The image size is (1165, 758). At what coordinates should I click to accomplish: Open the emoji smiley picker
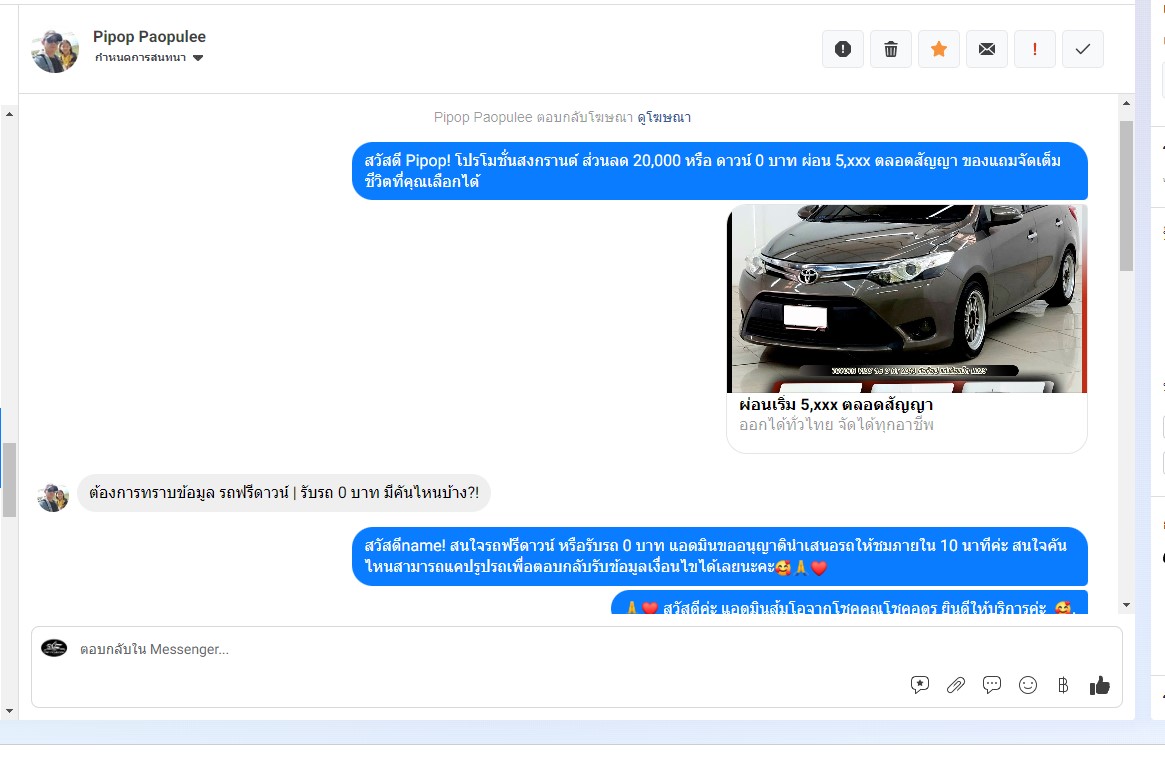click(x=1028, y=685)
